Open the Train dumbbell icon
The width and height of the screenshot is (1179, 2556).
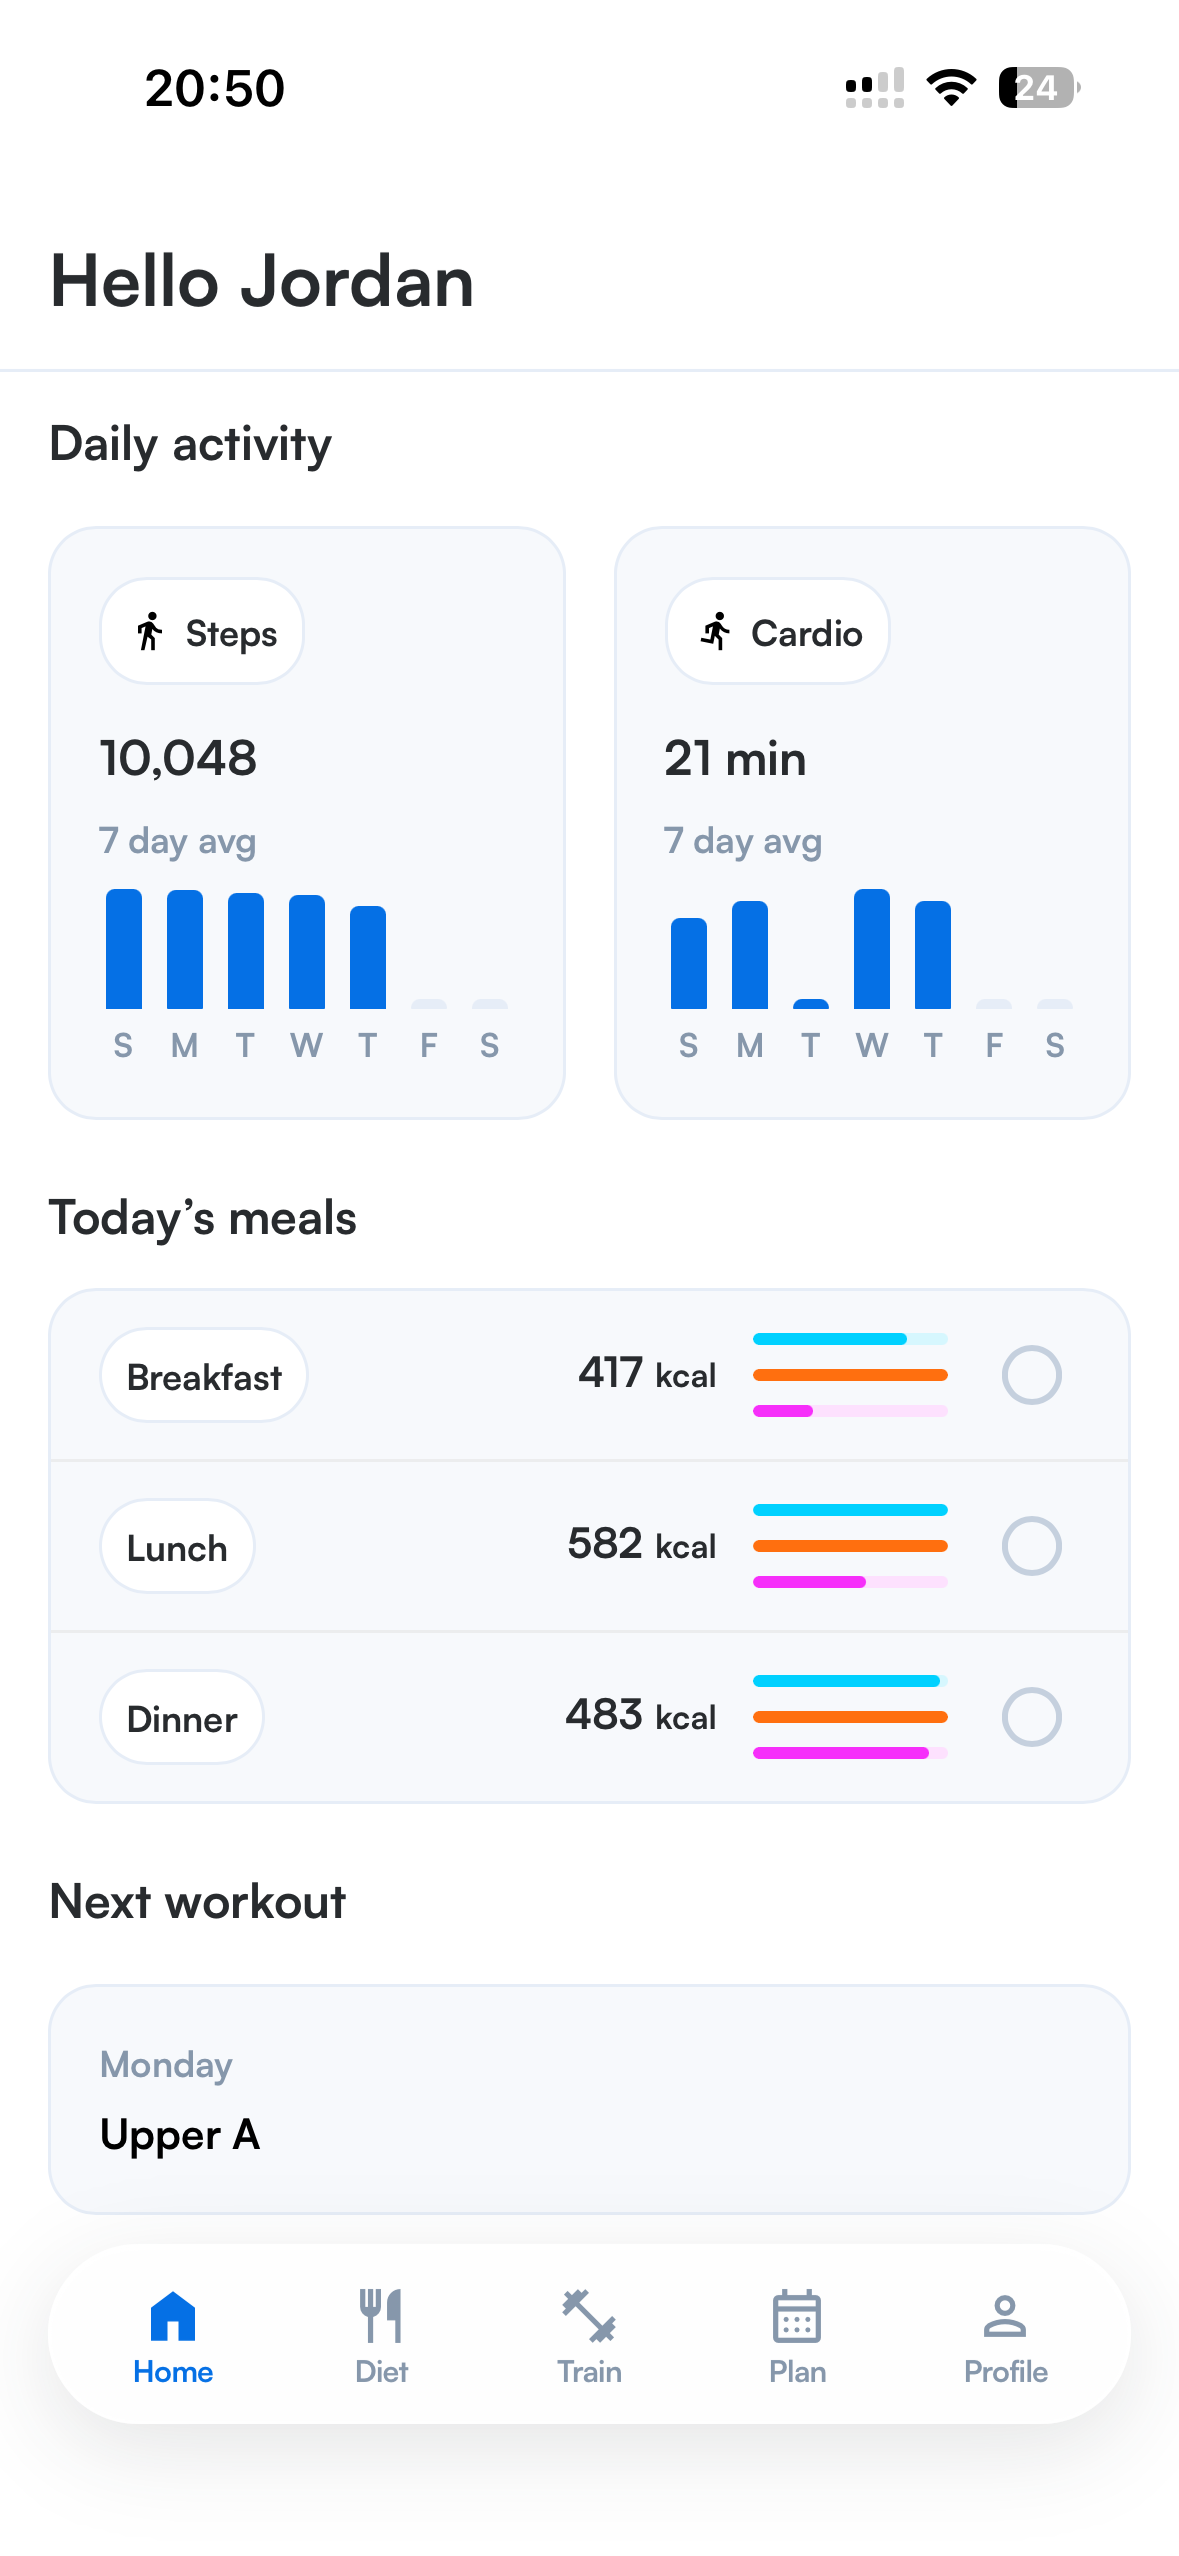589,2316
